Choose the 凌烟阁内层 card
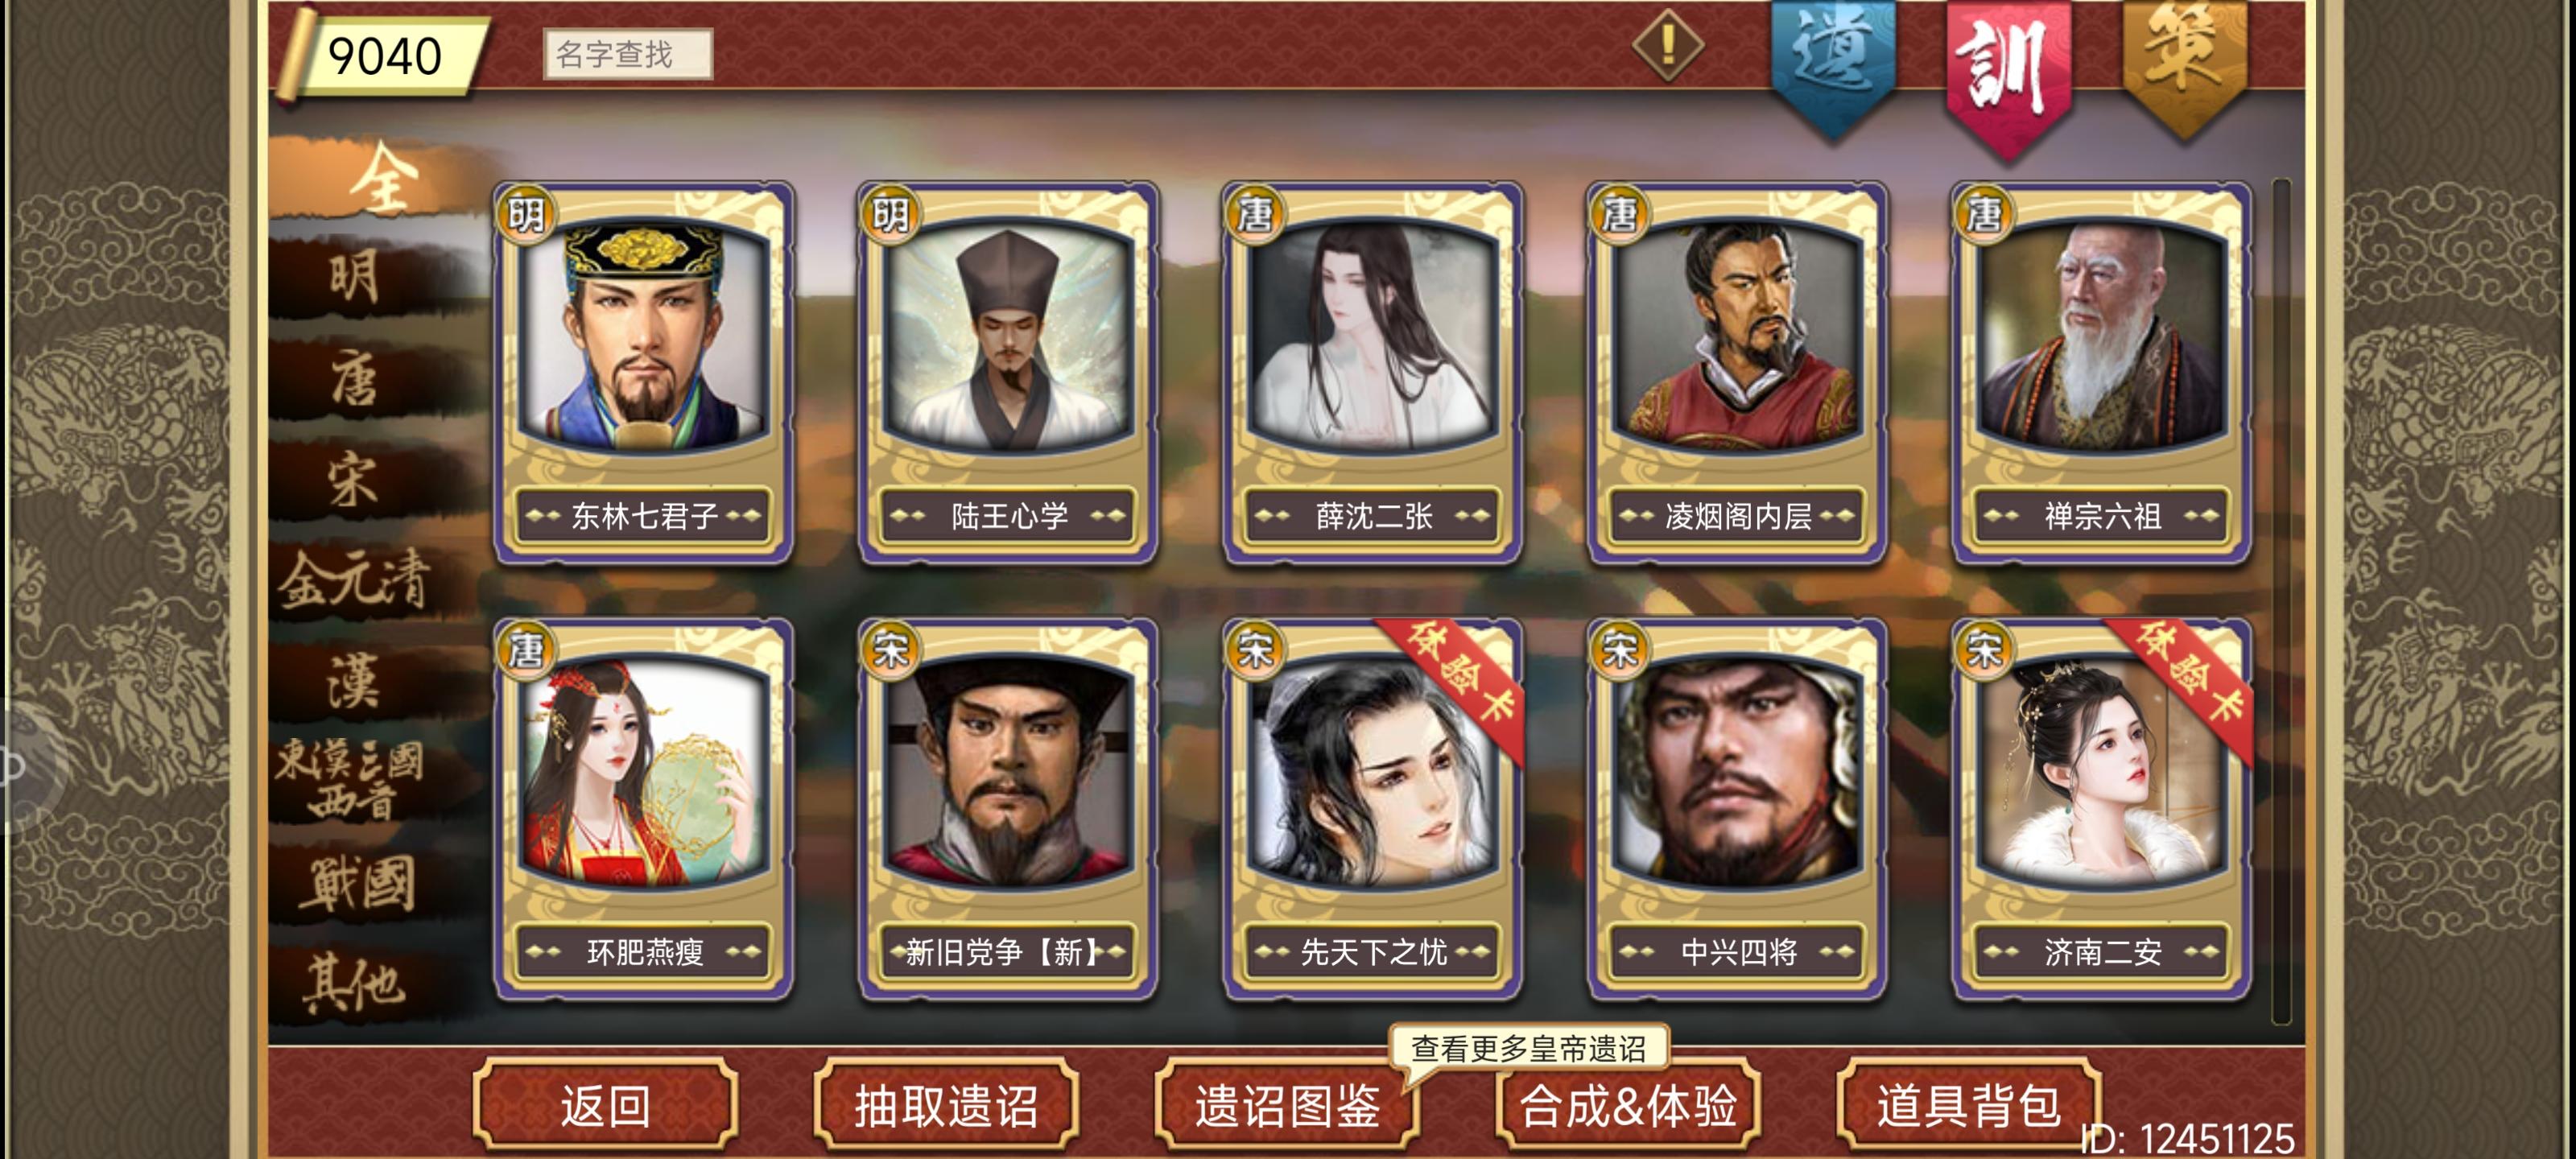The height and width of the screenshot is (1159, 2576). tap(1737, 373)
